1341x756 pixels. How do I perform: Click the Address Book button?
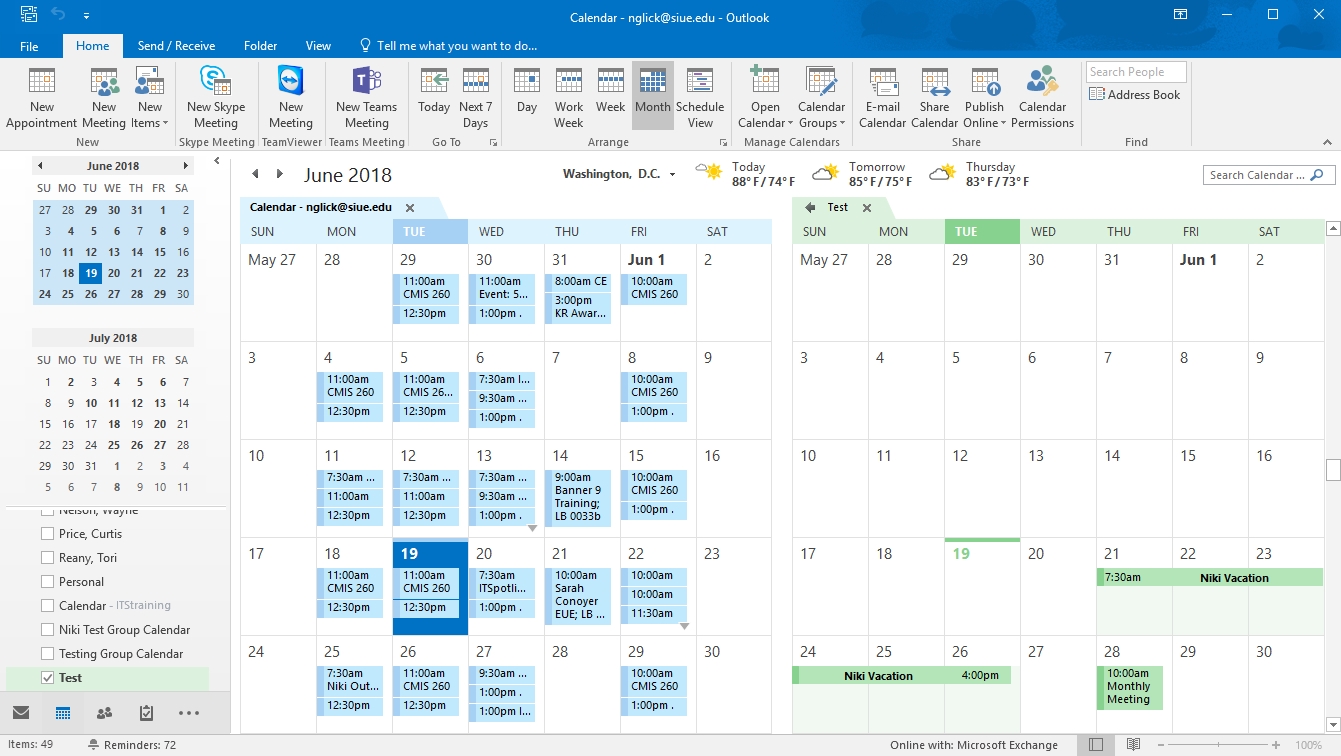point(1134,95)
